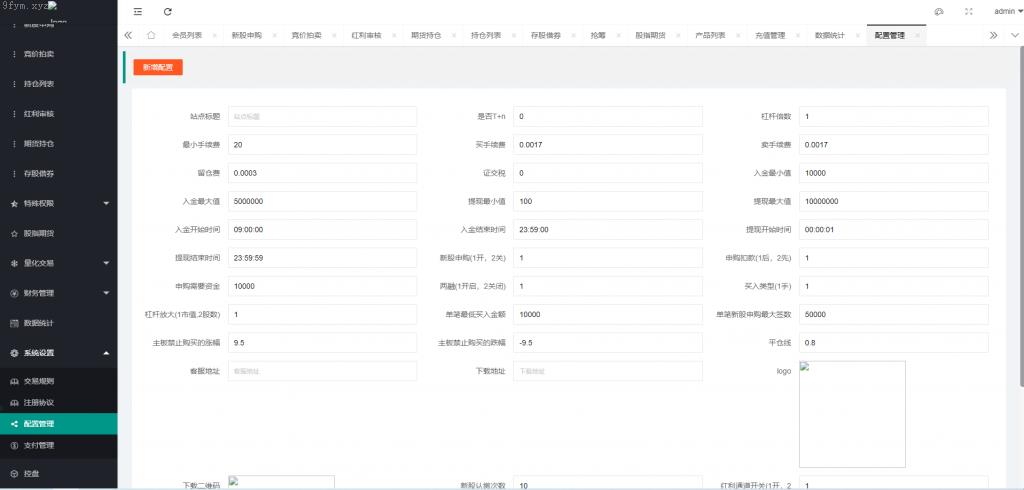This screenshot has height=490, width=1024.
Task: Click the 杠杆倍数 input field
Action: tap(893, 116)
